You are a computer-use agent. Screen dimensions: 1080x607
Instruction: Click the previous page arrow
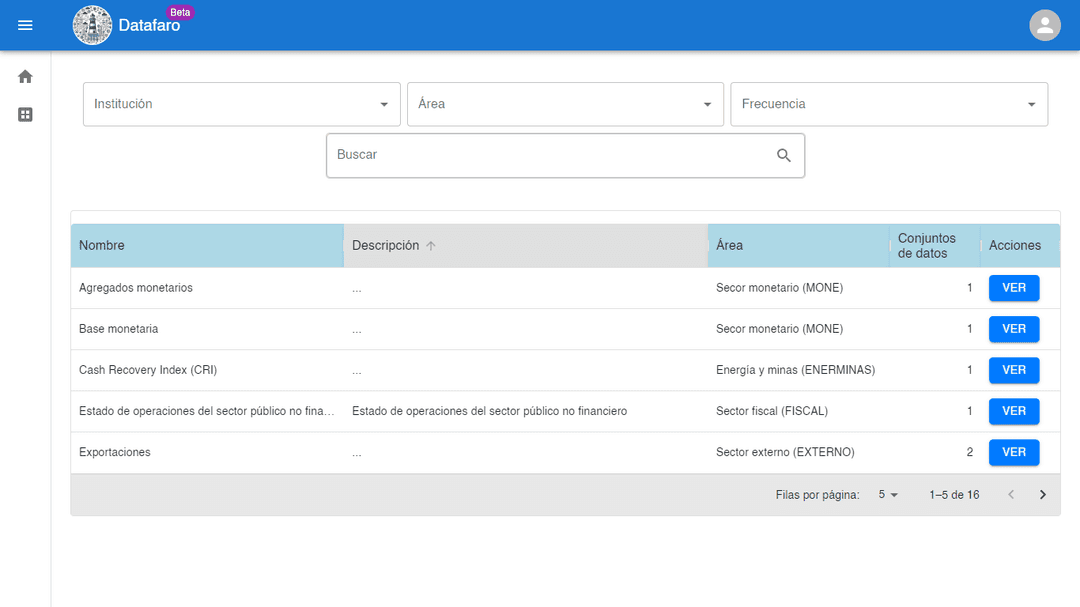pos(1011,495)
